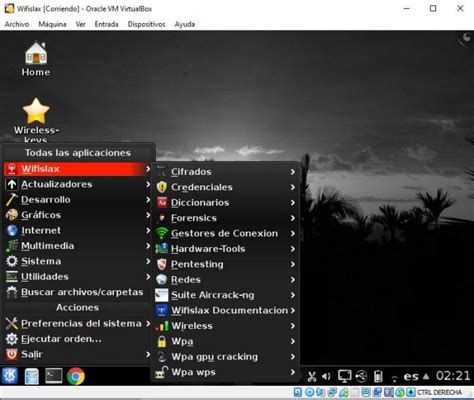Click the 'es' keyboard layout indicator
474x400 pixels.
[411, 377]
